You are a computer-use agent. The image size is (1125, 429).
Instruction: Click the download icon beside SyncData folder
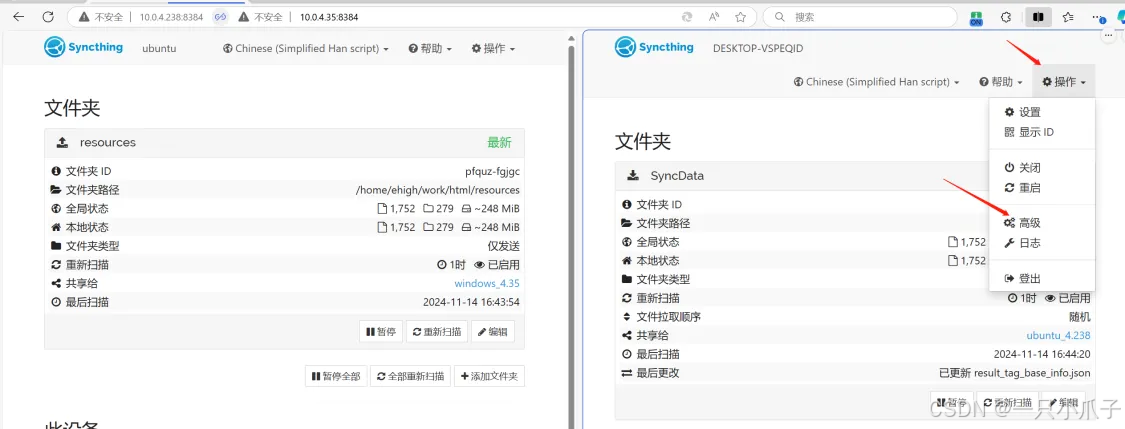pyautogui.click(x=634, y=175)
